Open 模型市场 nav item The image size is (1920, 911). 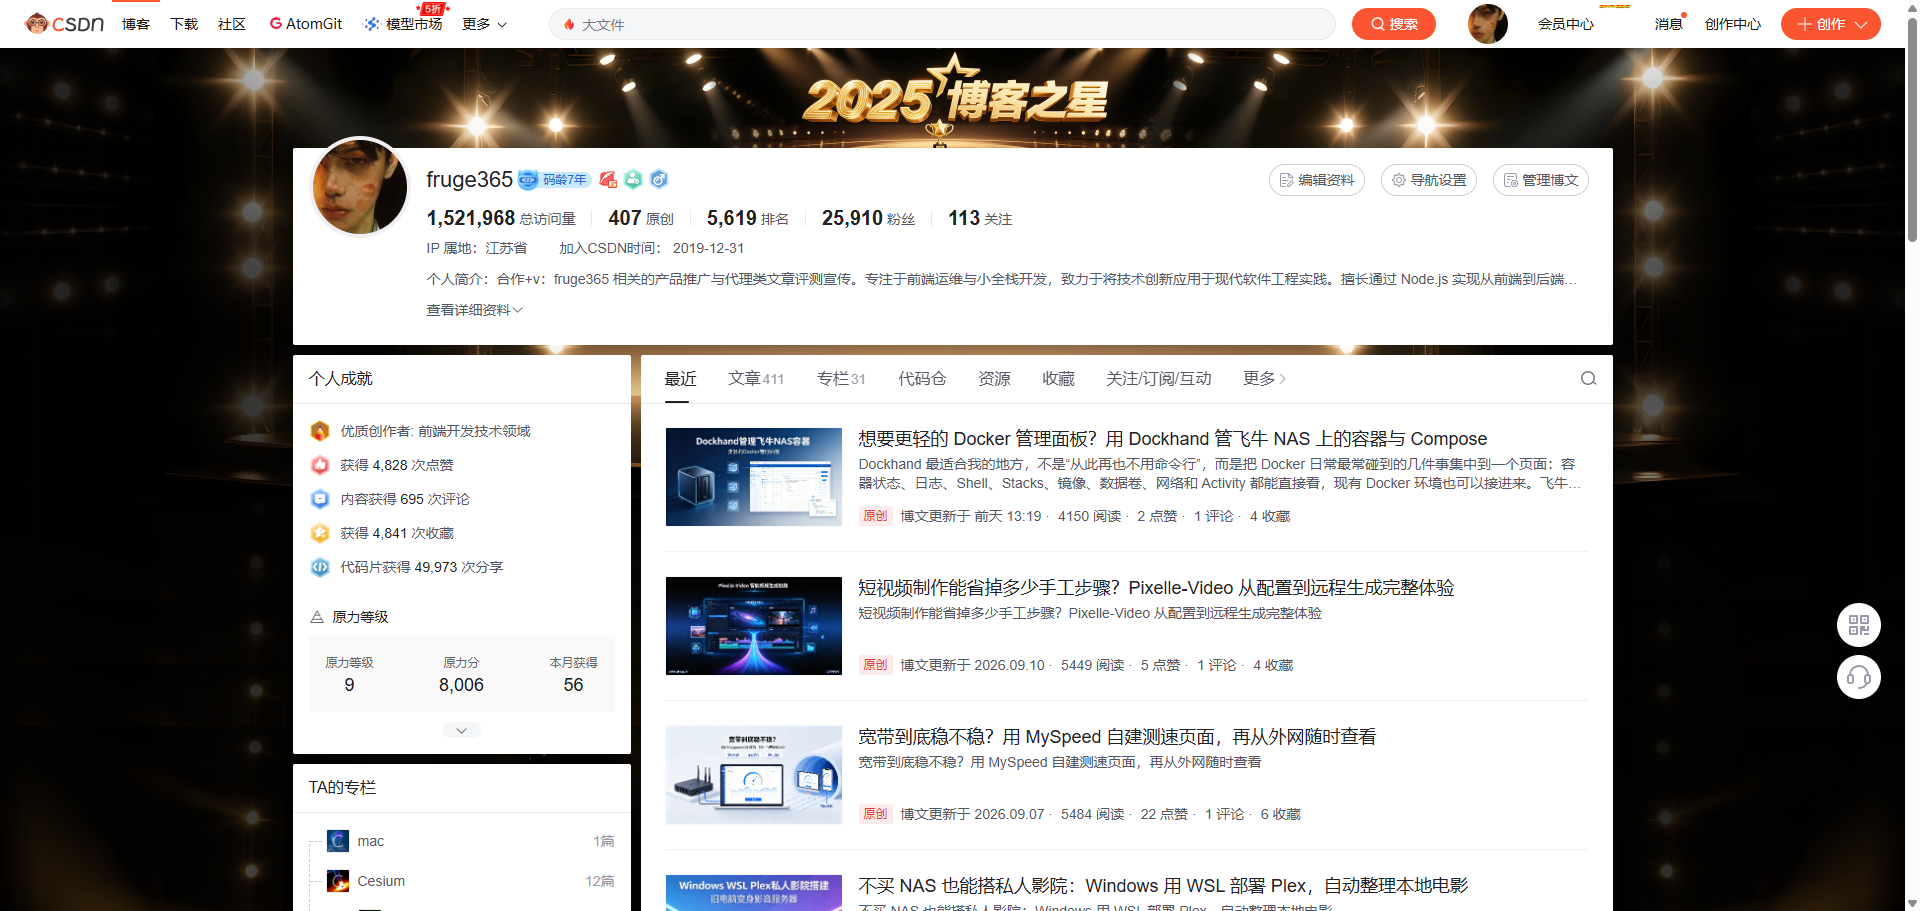tap(403, 24)
